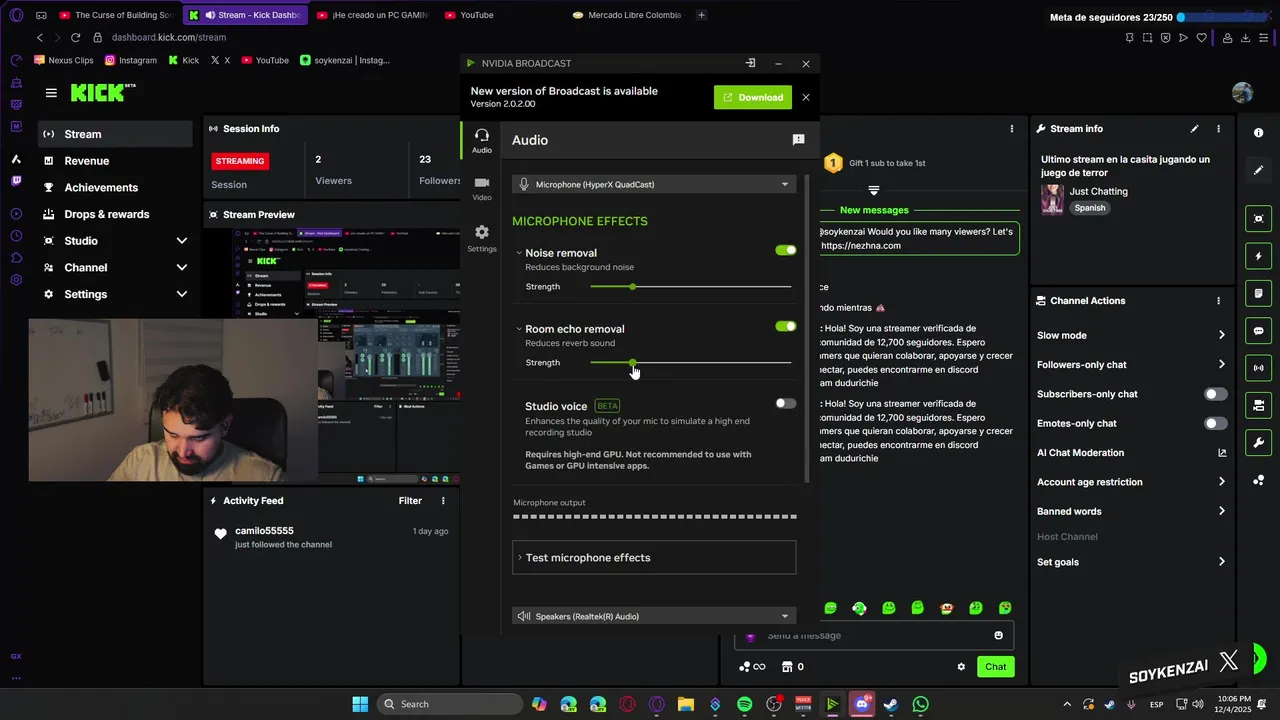Expand the Settings menu chevron in Kick sidebar
This screenshot has height=720, width=1280.
[181, 294]
